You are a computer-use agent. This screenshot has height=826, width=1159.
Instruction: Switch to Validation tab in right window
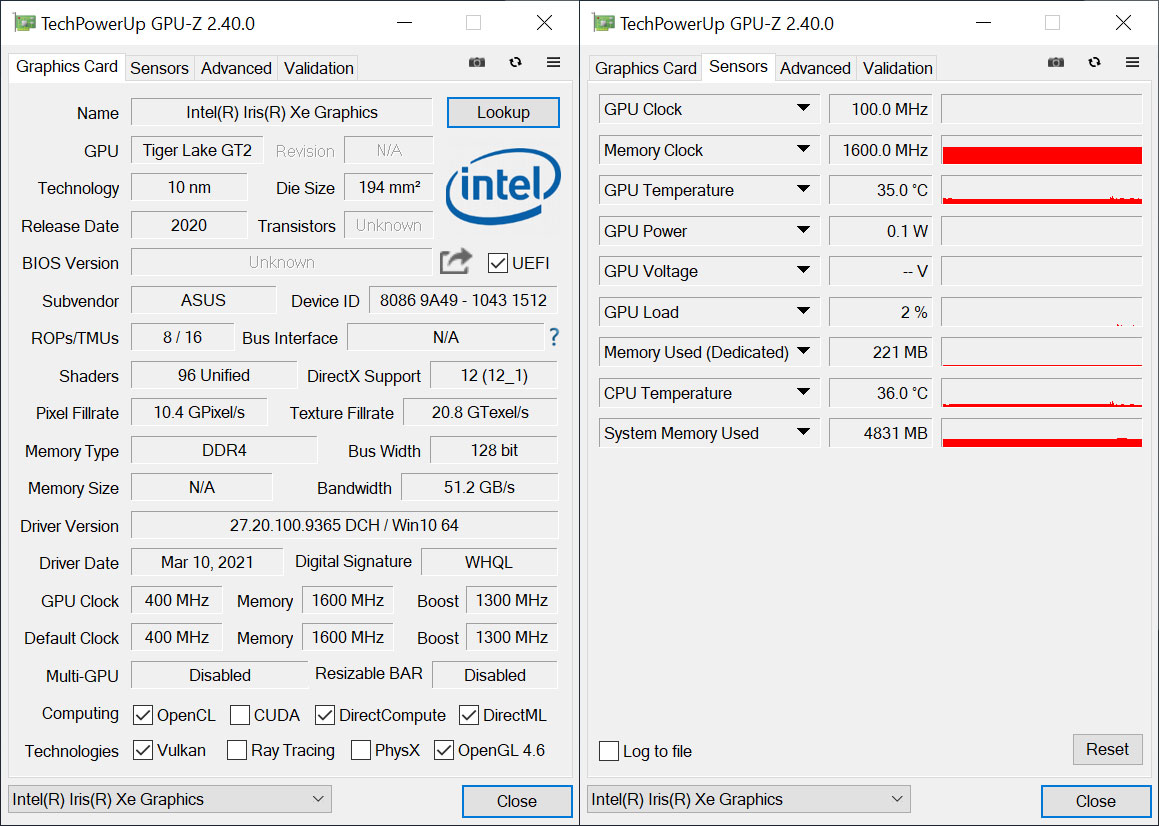pyautogui.click(x=897, y=68)
